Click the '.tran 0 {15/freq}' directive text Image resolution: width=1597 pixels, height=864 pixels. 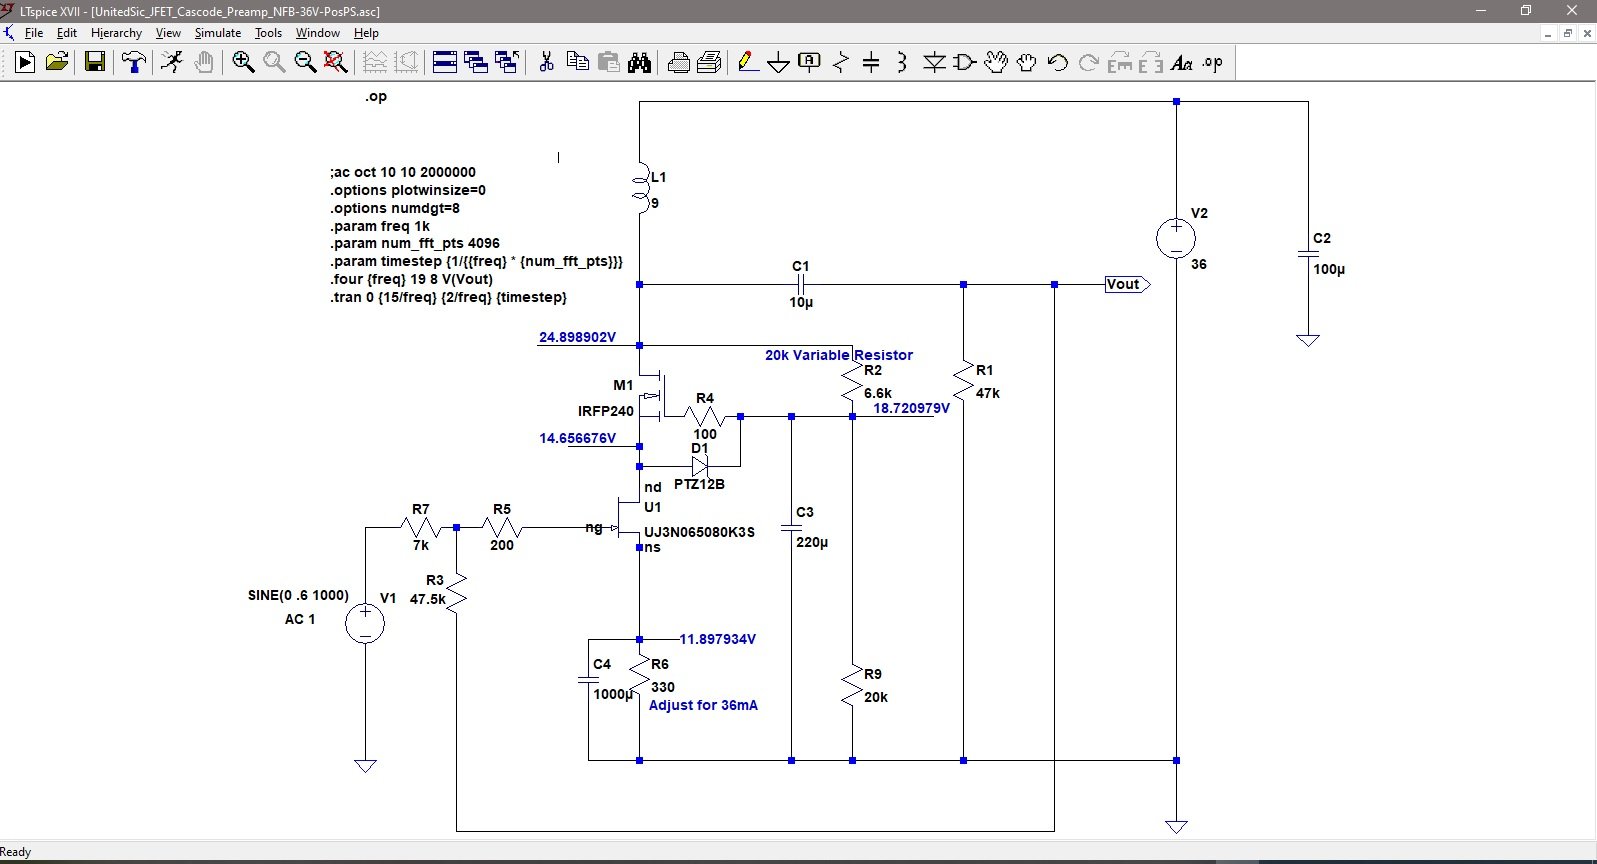coord(449,297)
